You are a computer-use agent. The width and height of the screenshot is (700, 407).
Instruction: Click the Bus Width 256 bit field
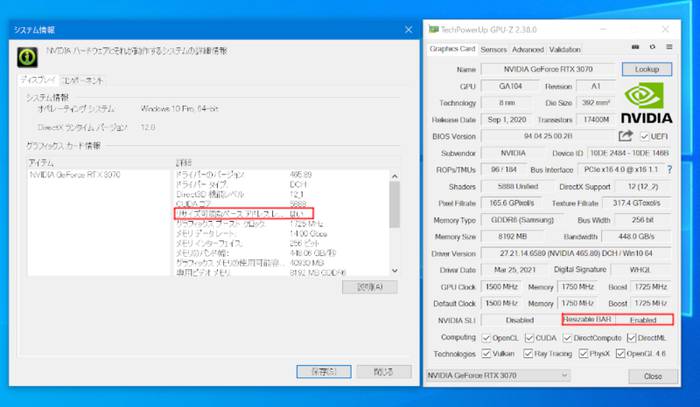click(x=642, y=220)
